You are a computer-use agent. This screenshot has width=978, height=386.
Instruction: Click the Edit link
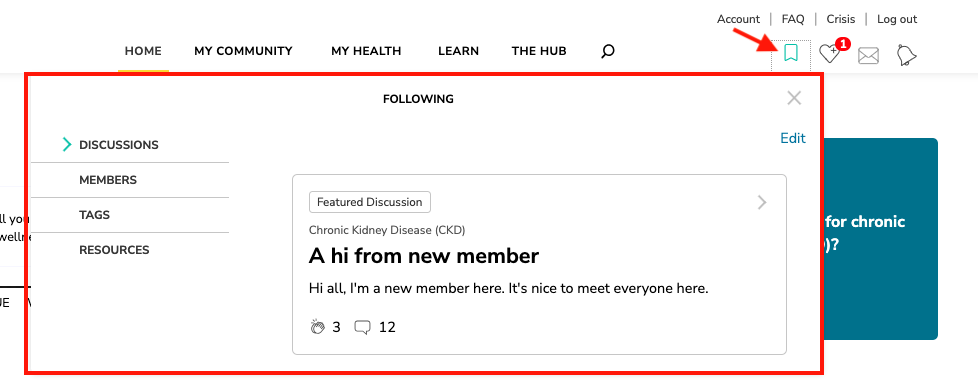[x=793, y=138]
